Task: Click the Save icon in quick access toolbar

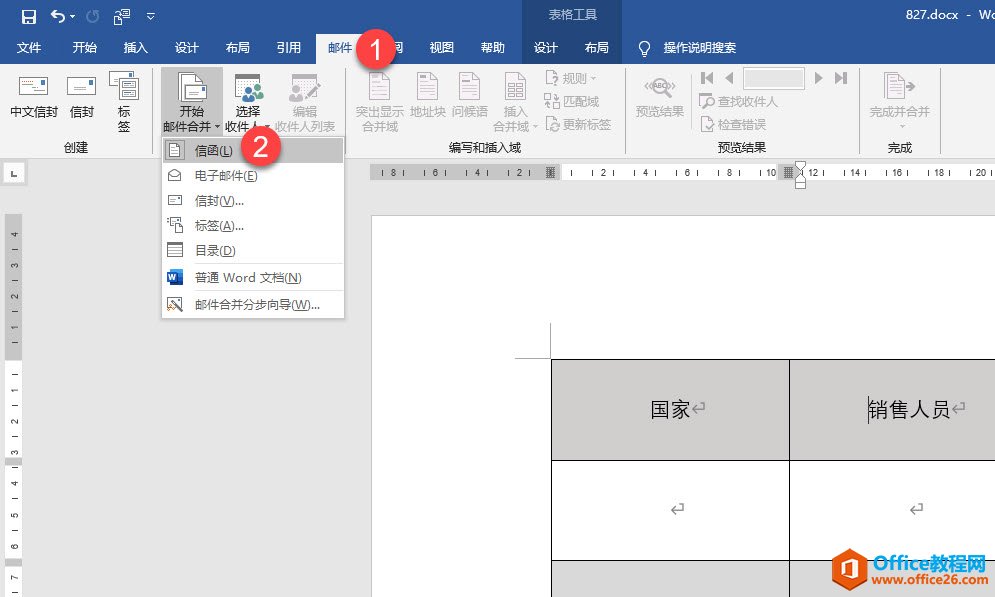Action: point(29,16)
